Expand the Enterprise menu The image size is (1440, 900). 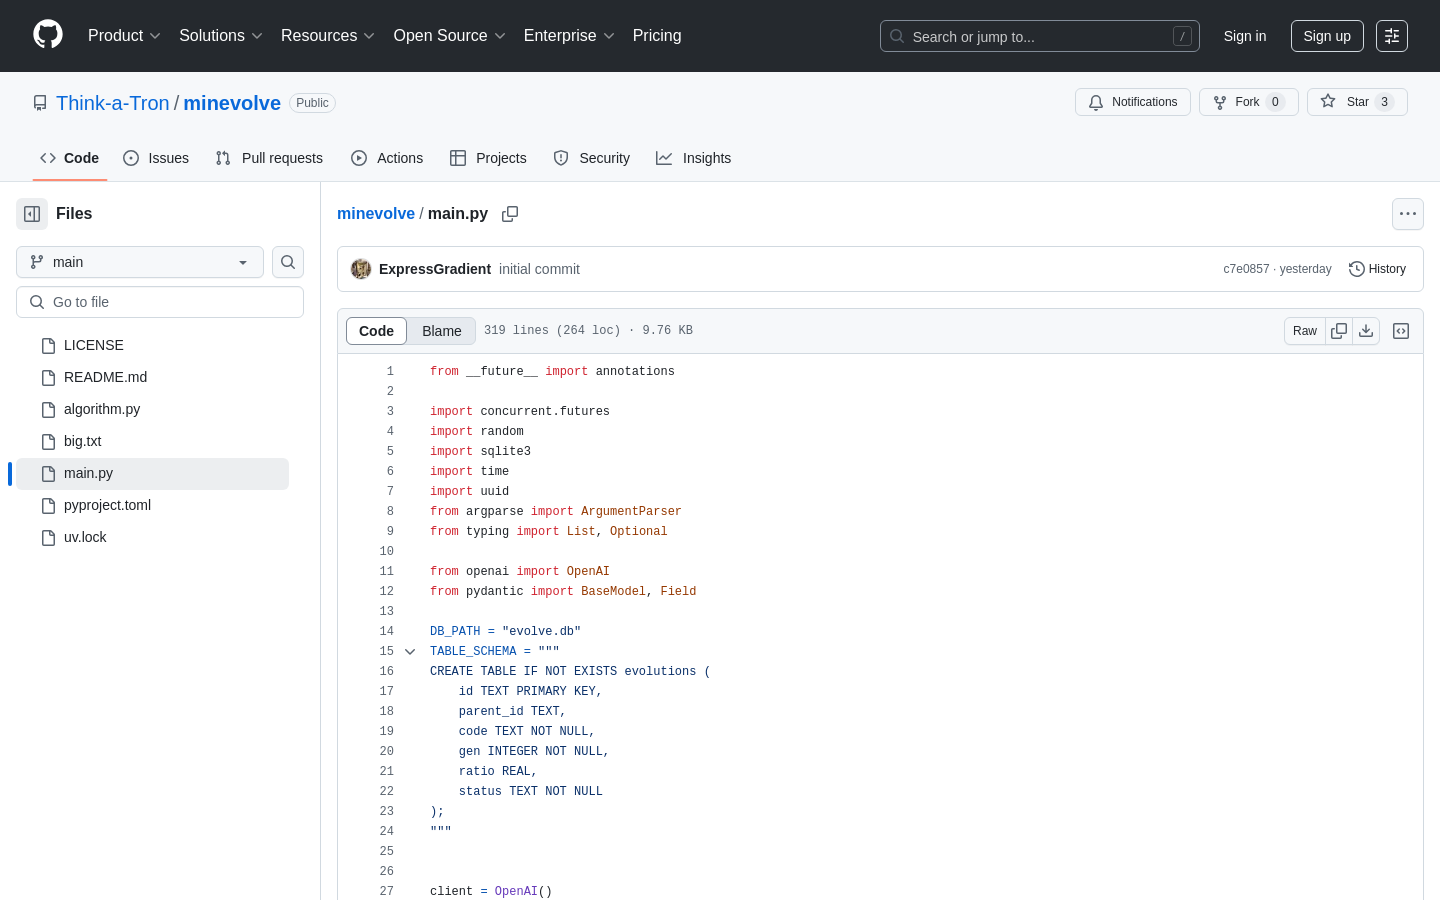pos(569,35)
